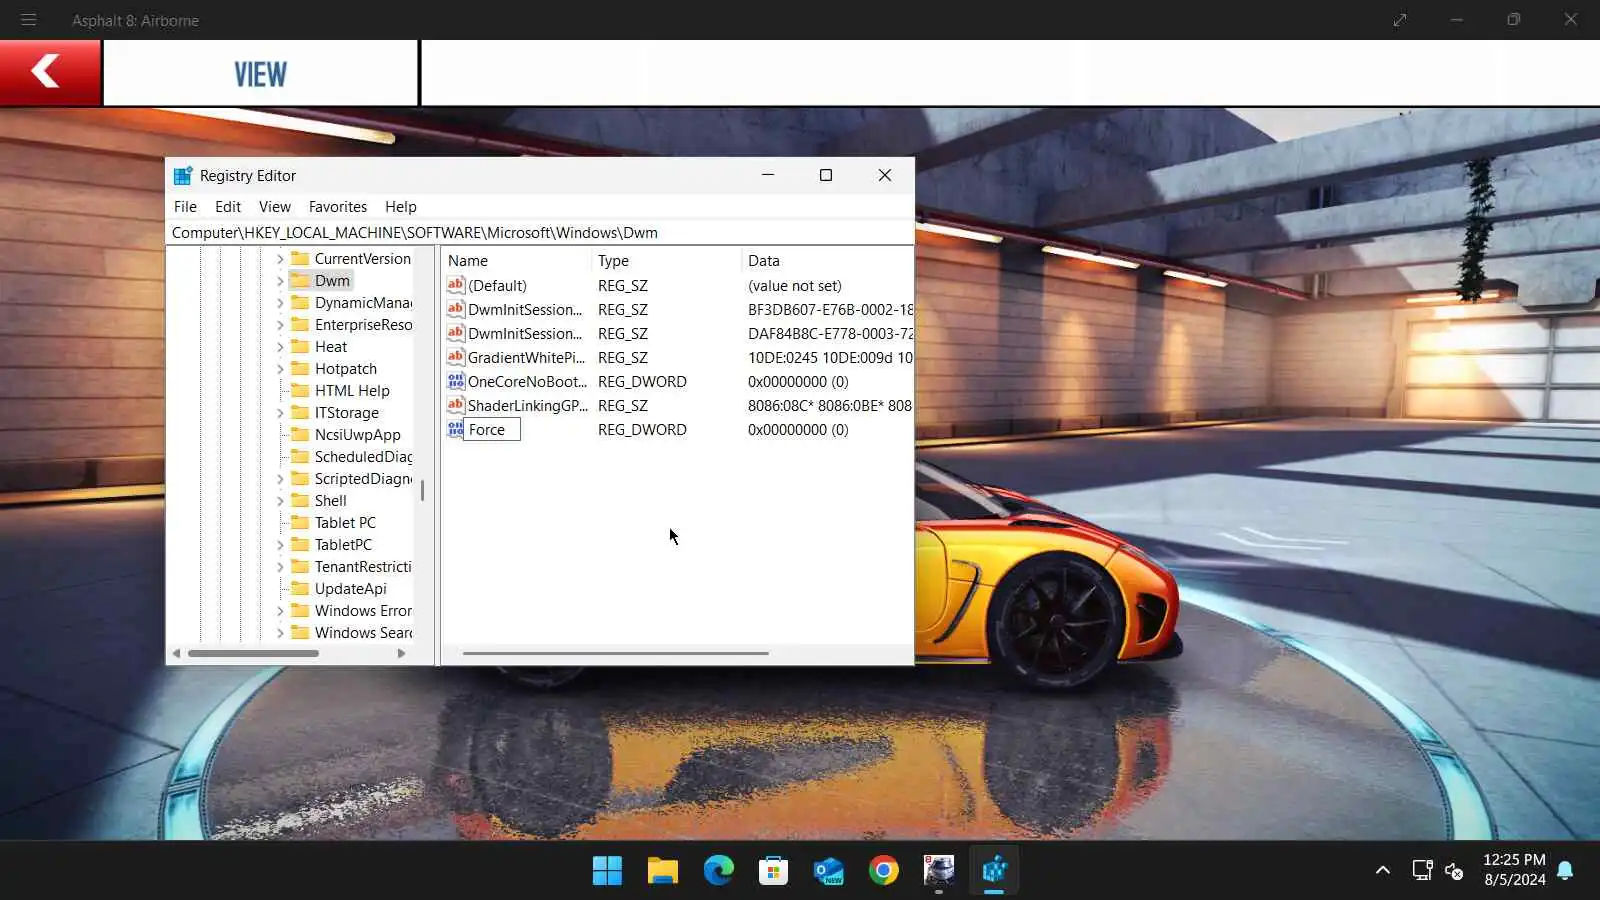The image size is (1600, 900).
Task: Select the ScheduledDiag... key label
Action: click(x=363, y=457)
